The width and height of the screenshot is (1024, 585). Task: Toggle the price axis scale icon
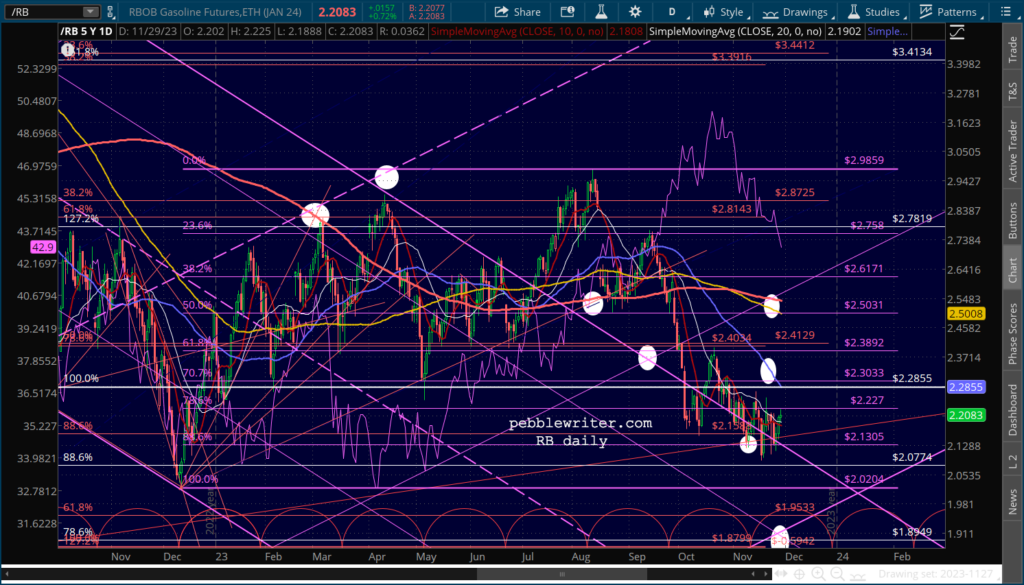click(x=956, y=31)
